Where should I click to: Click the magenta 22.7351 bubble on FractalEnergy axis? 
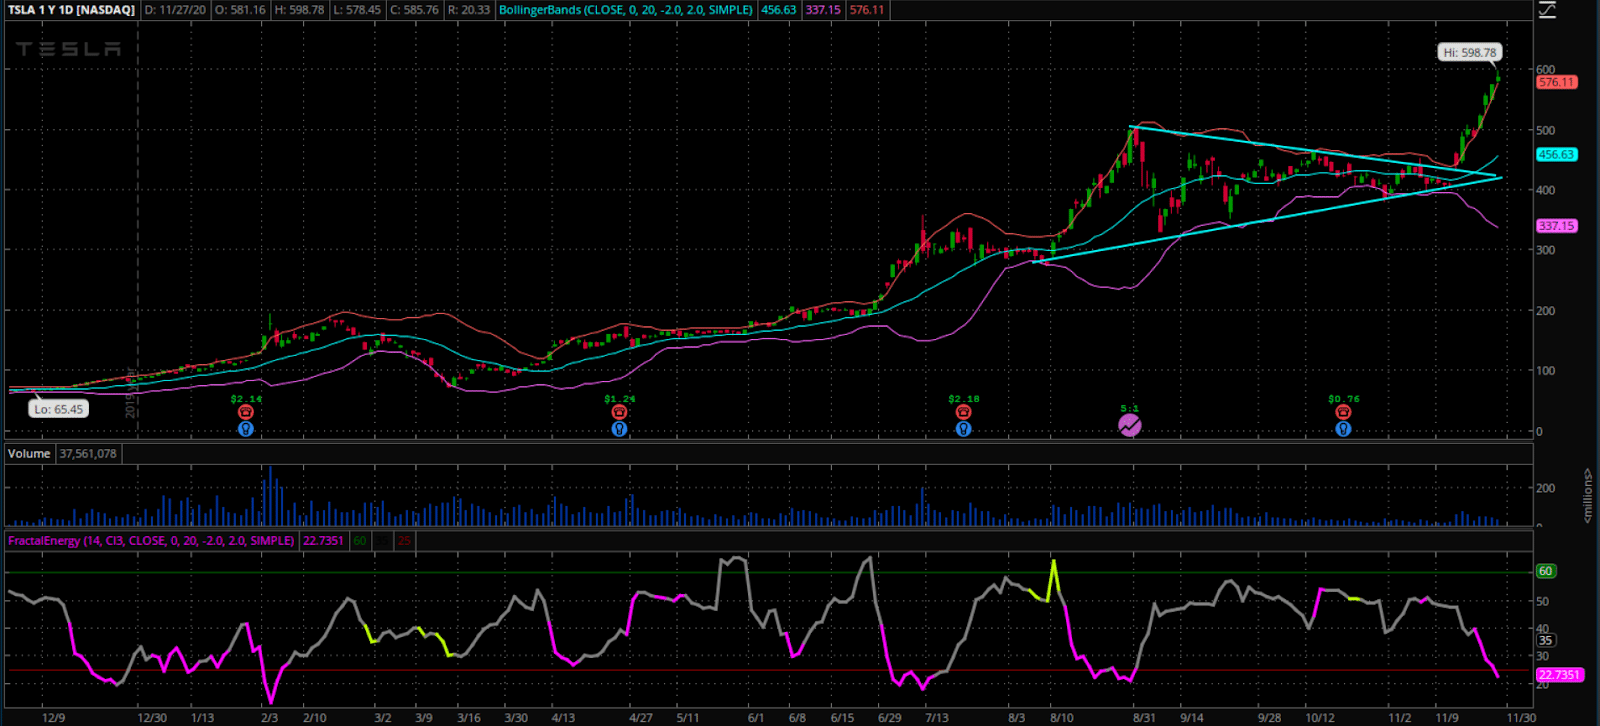pos(1559,675)
